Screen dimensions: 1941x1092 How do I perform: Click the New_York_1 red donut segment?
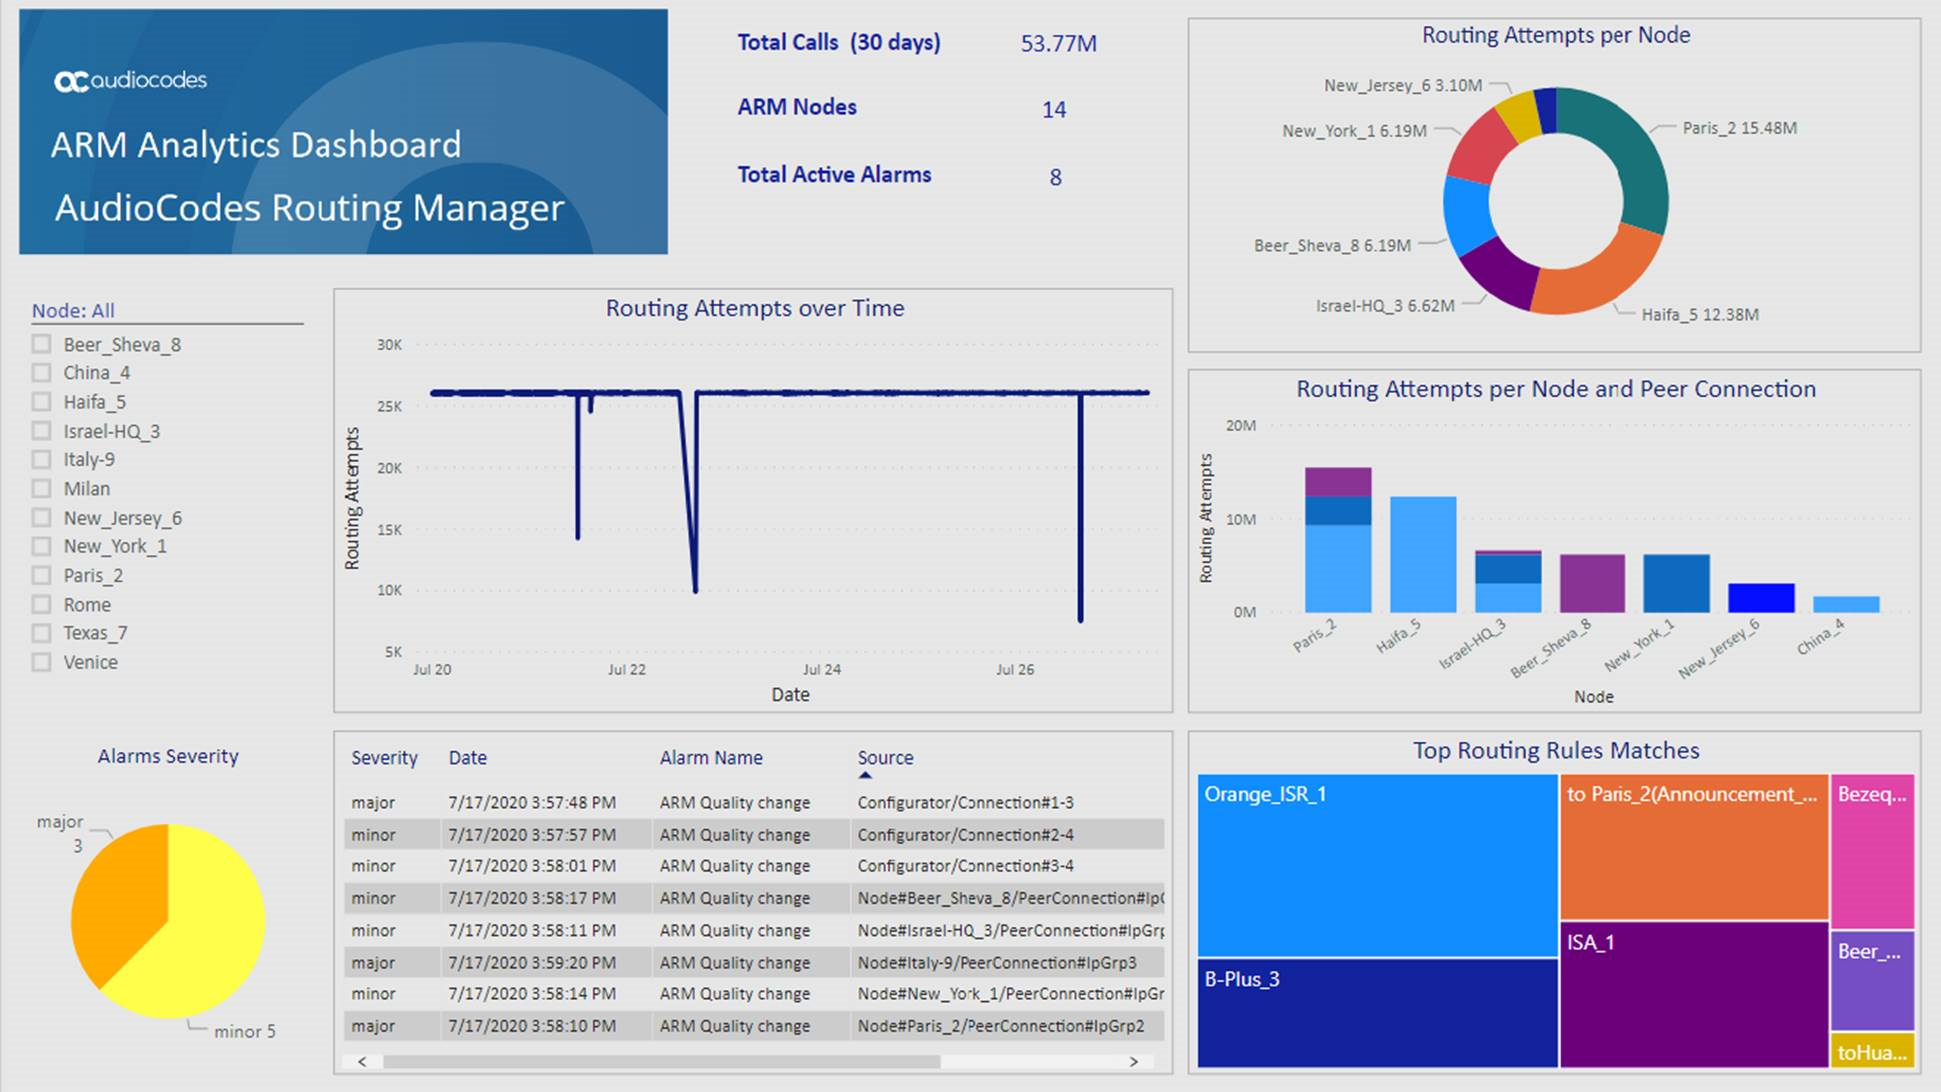click(x=1484, y=148)
